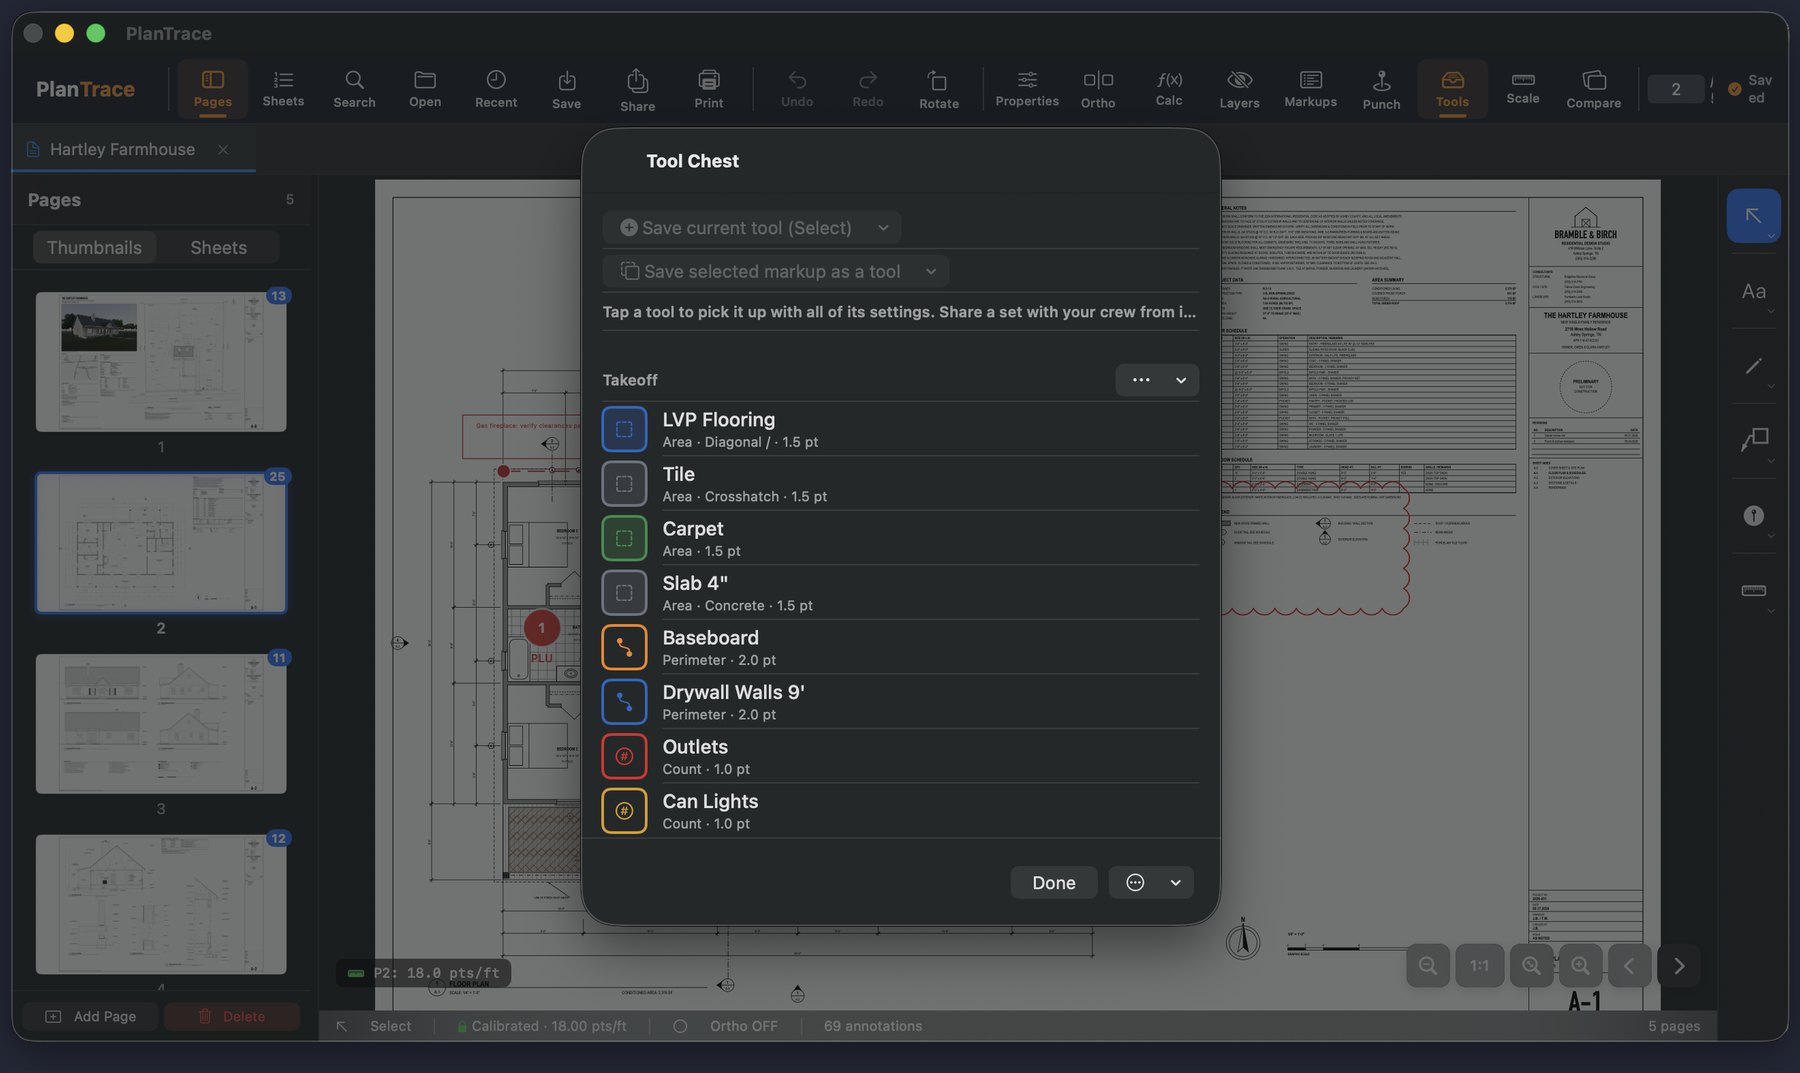Click the Tools chest toolbar button
The image size is (1800, 1073).
pos(1452,89)
